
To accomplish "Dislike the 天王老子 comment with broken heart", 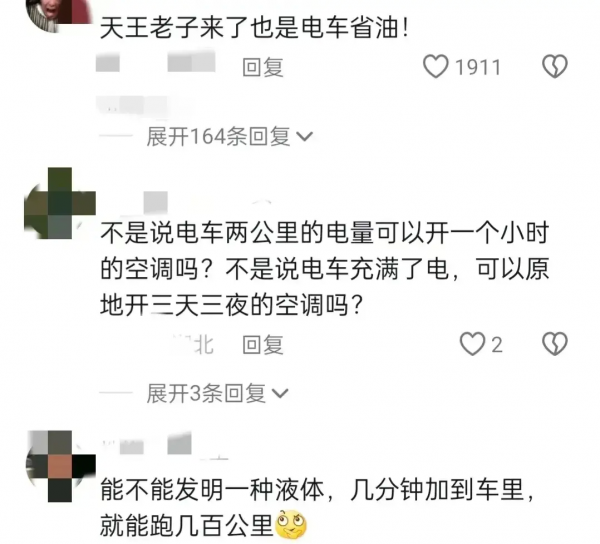I will pos(555,67).
